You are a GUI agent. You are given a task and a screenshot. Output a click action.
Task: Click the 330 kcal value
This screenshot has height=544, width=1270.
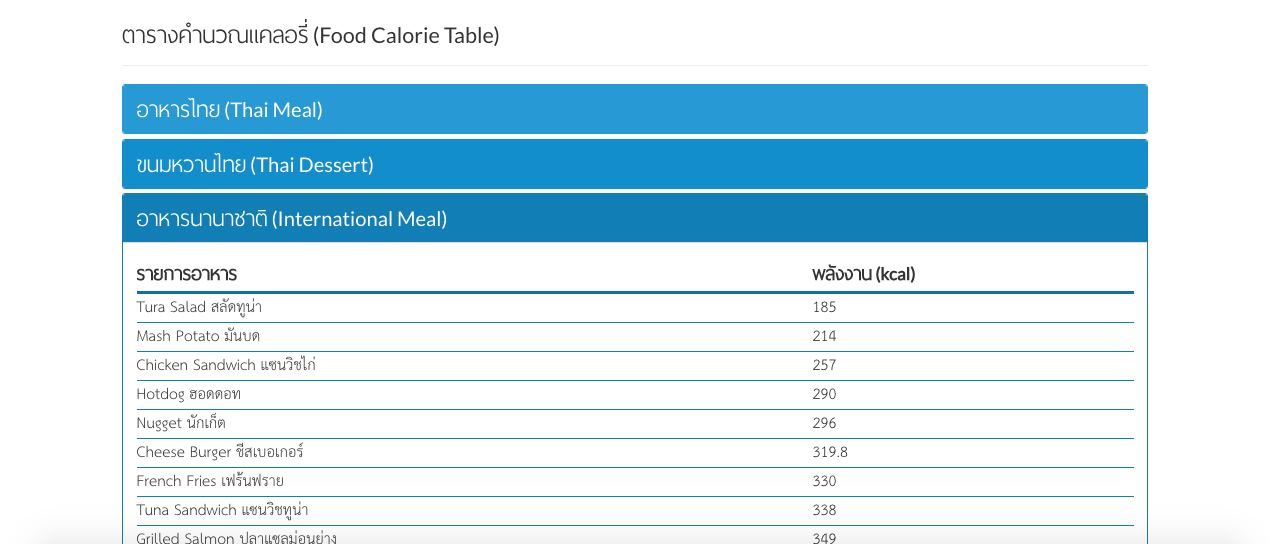824,481
